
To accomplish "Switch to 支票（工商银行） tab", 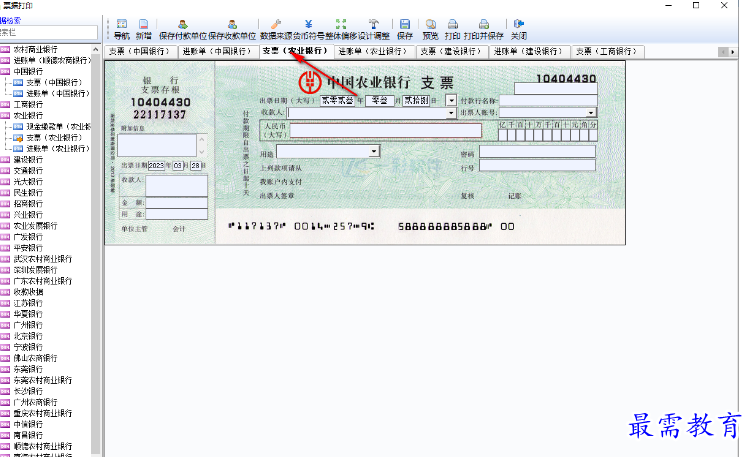I will (607, 51).
